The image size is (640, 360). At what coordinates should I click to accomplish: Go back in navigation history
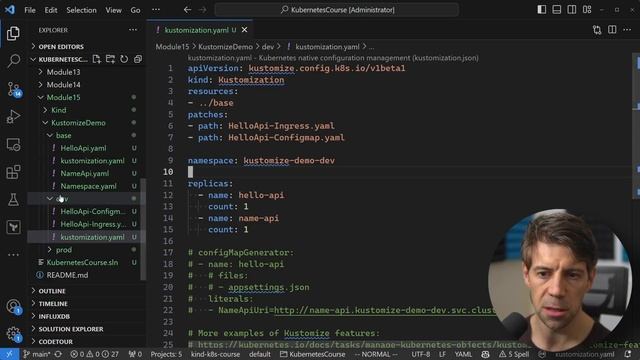(x=187, y=10)
